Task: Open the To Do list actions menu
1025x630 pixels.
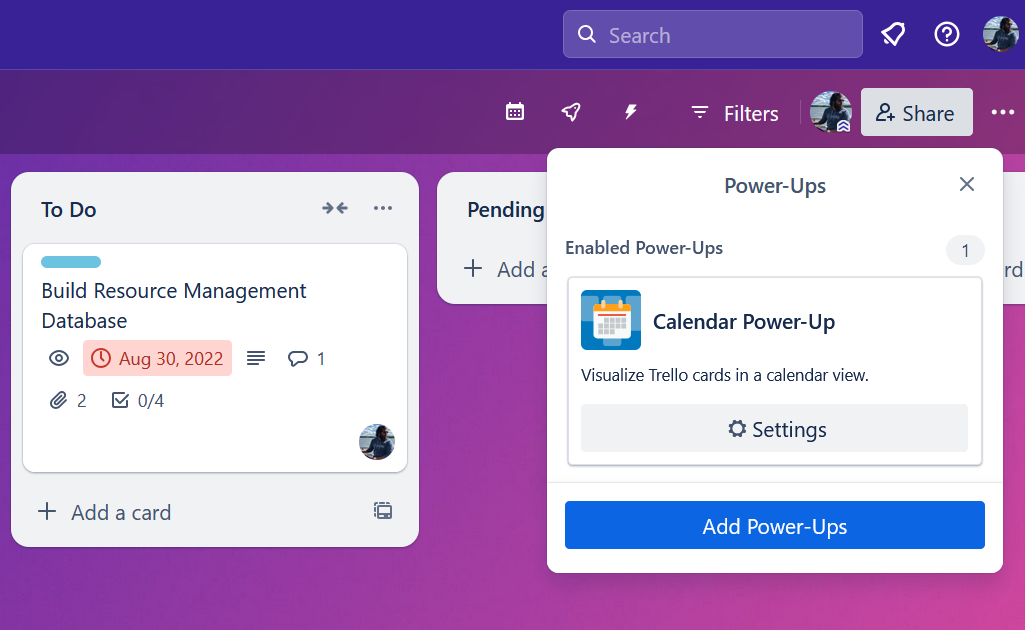Action: coord(383,208)
